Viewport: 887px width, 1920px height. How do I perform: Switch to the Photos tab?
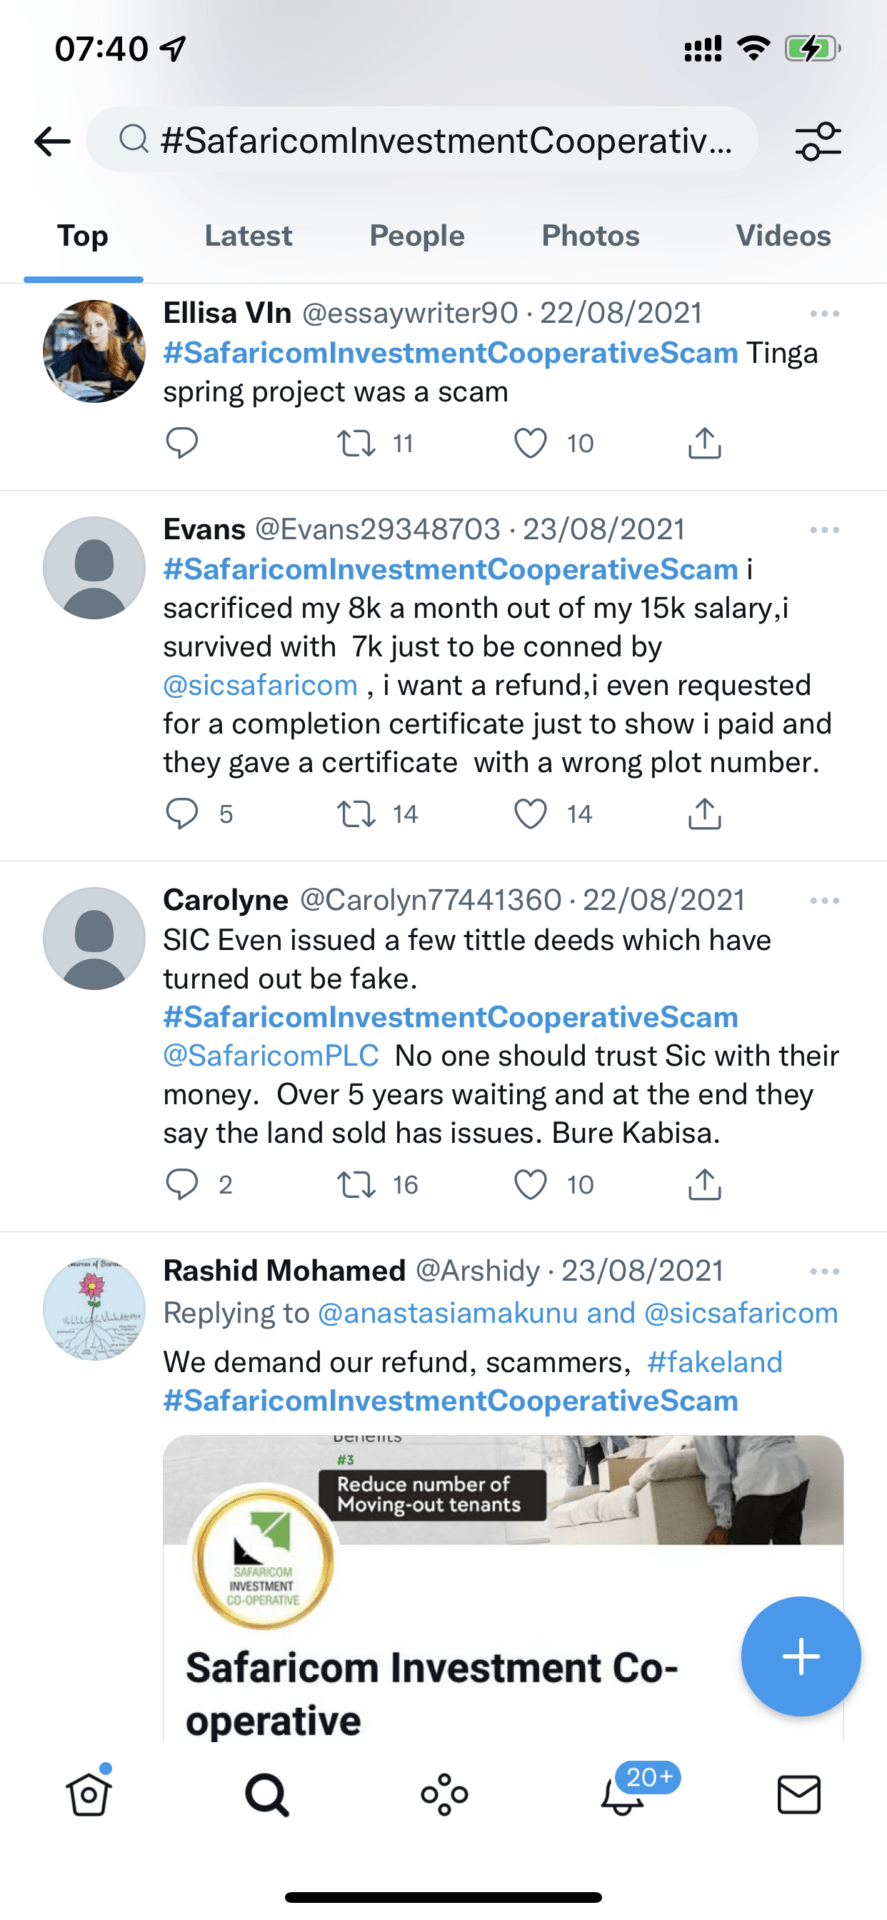click(x=590, y=236)
